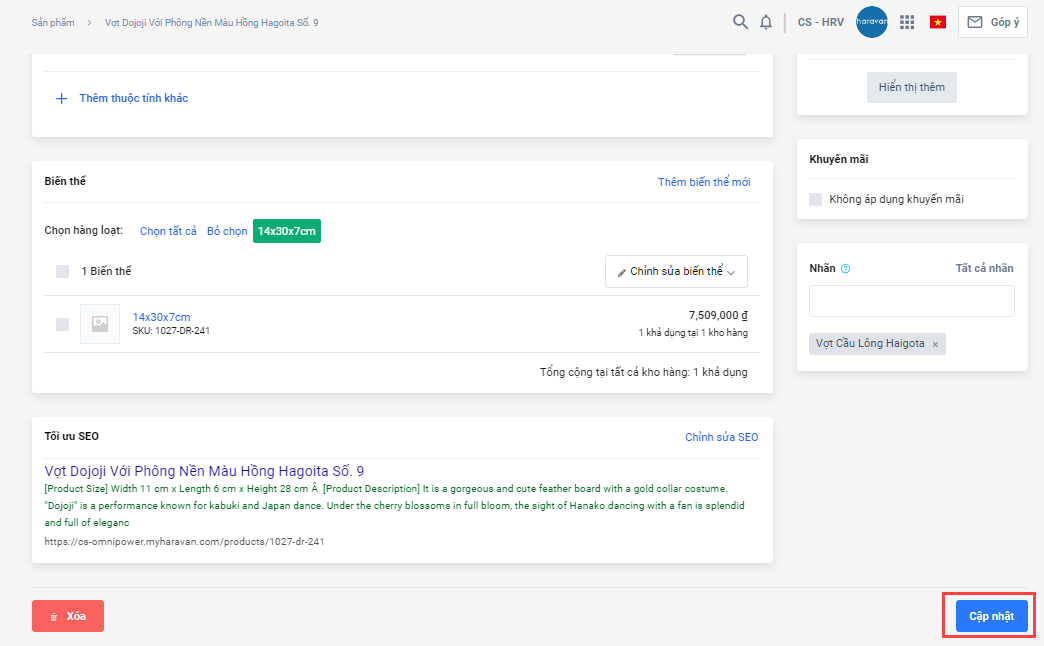Open the Tất cả nhãn list

(984, 268)
